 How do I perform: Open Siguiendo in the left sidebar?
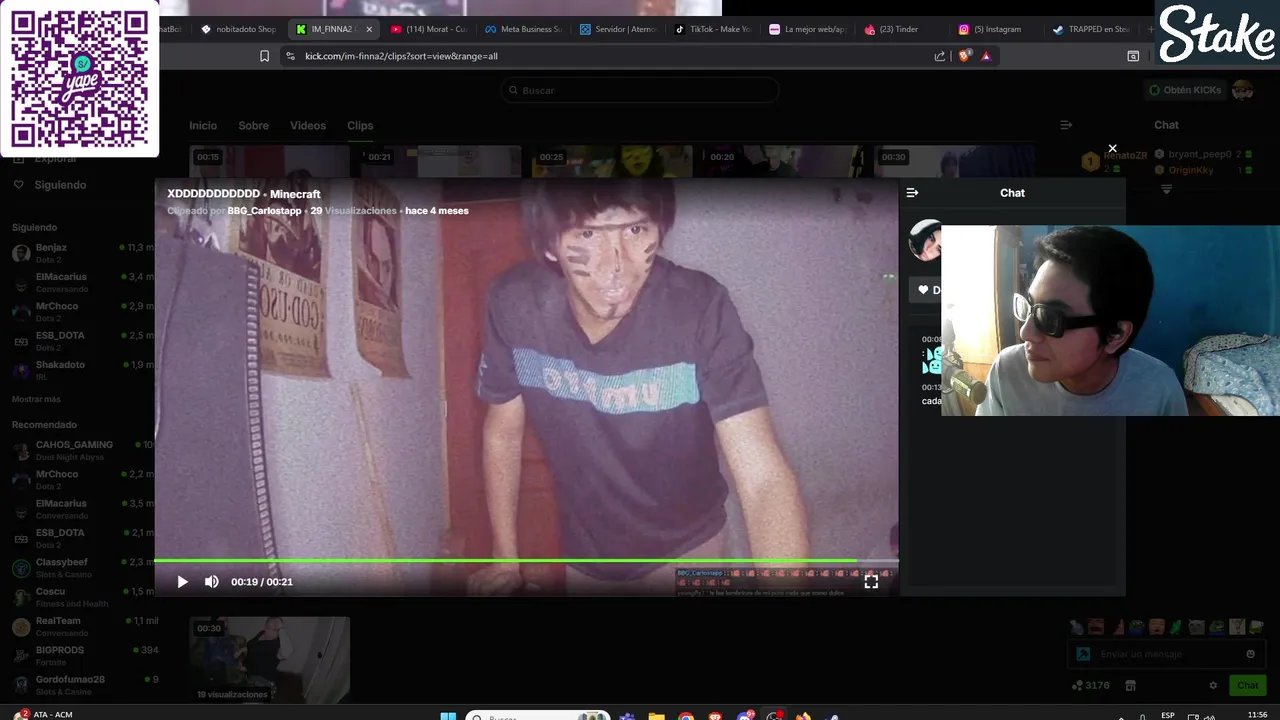[x=60, y=185]
